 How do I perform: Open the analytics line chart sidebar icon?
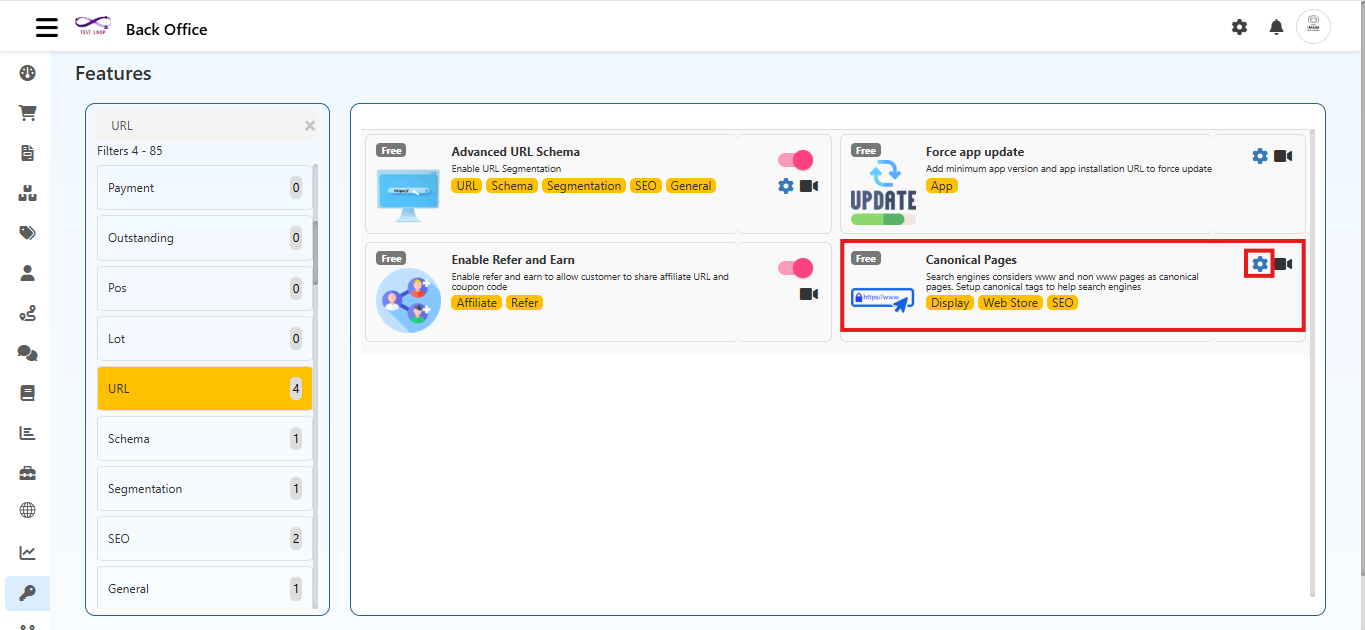pyautogui.click(x=27, y=552)
